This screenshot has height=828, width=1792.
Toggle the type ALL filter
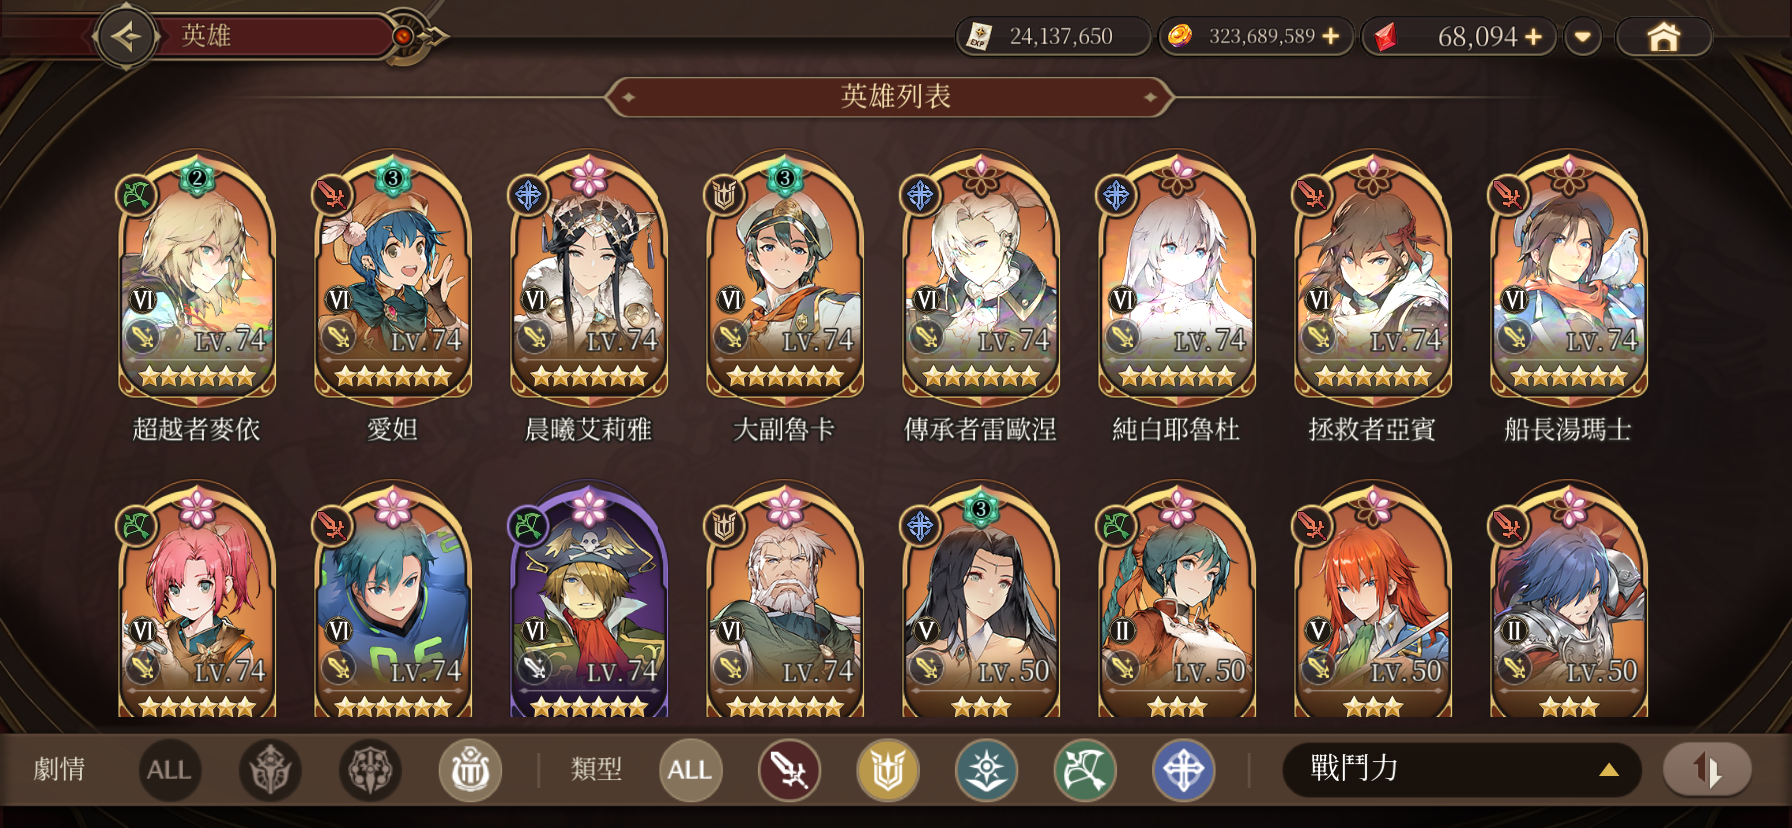[690, 770]
